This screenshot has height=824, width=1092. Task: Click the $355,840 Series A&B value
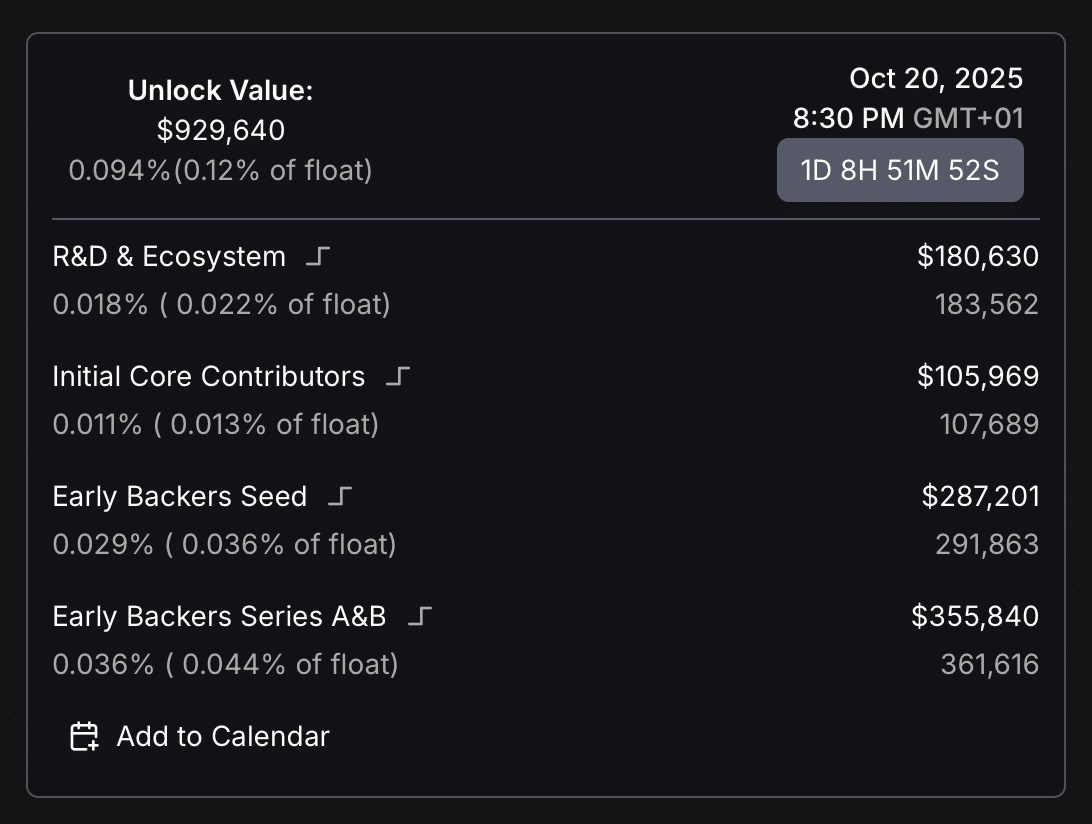975,616
